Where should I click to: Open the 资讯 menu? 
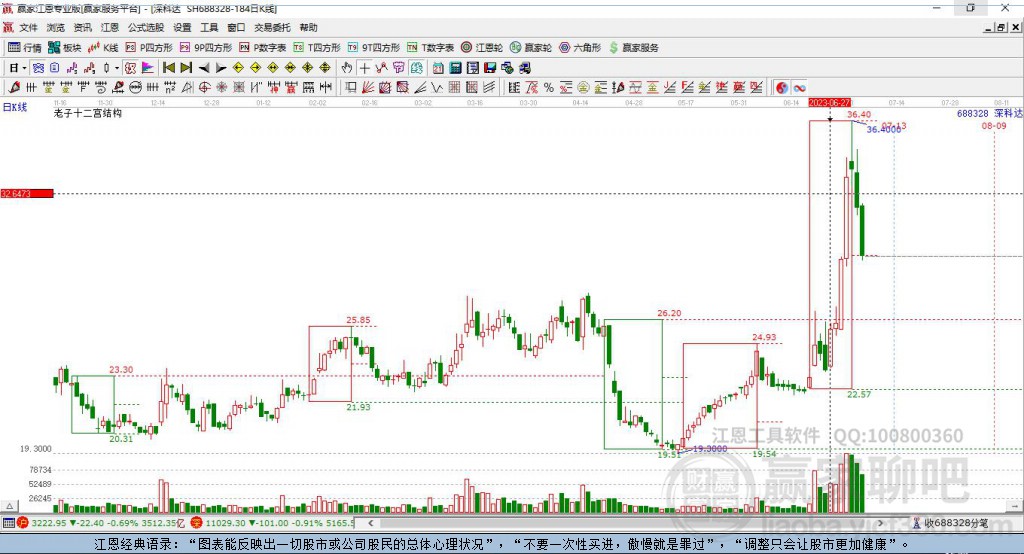82,27
